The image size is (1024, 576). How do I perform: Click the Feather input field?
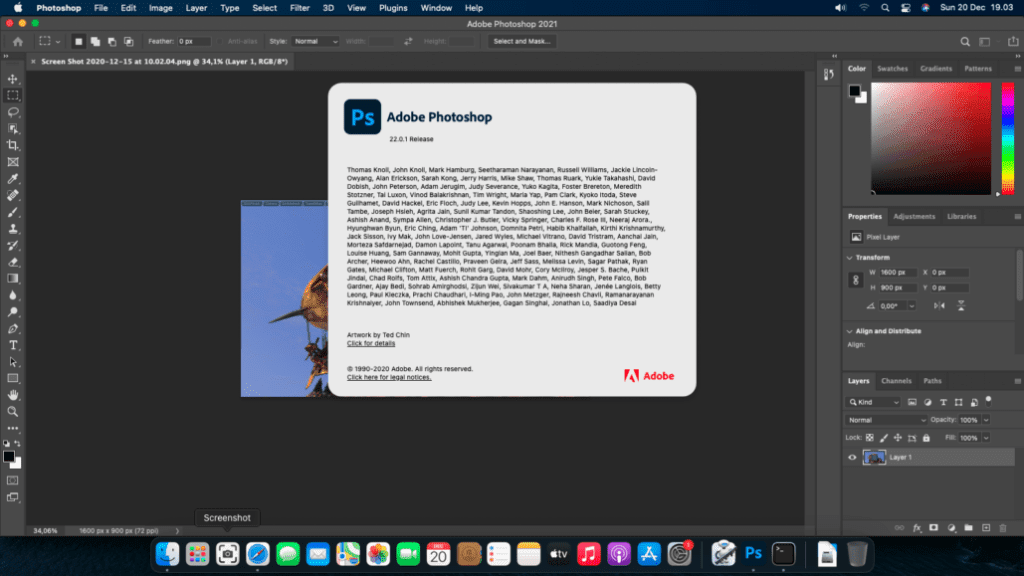(194, 41)
